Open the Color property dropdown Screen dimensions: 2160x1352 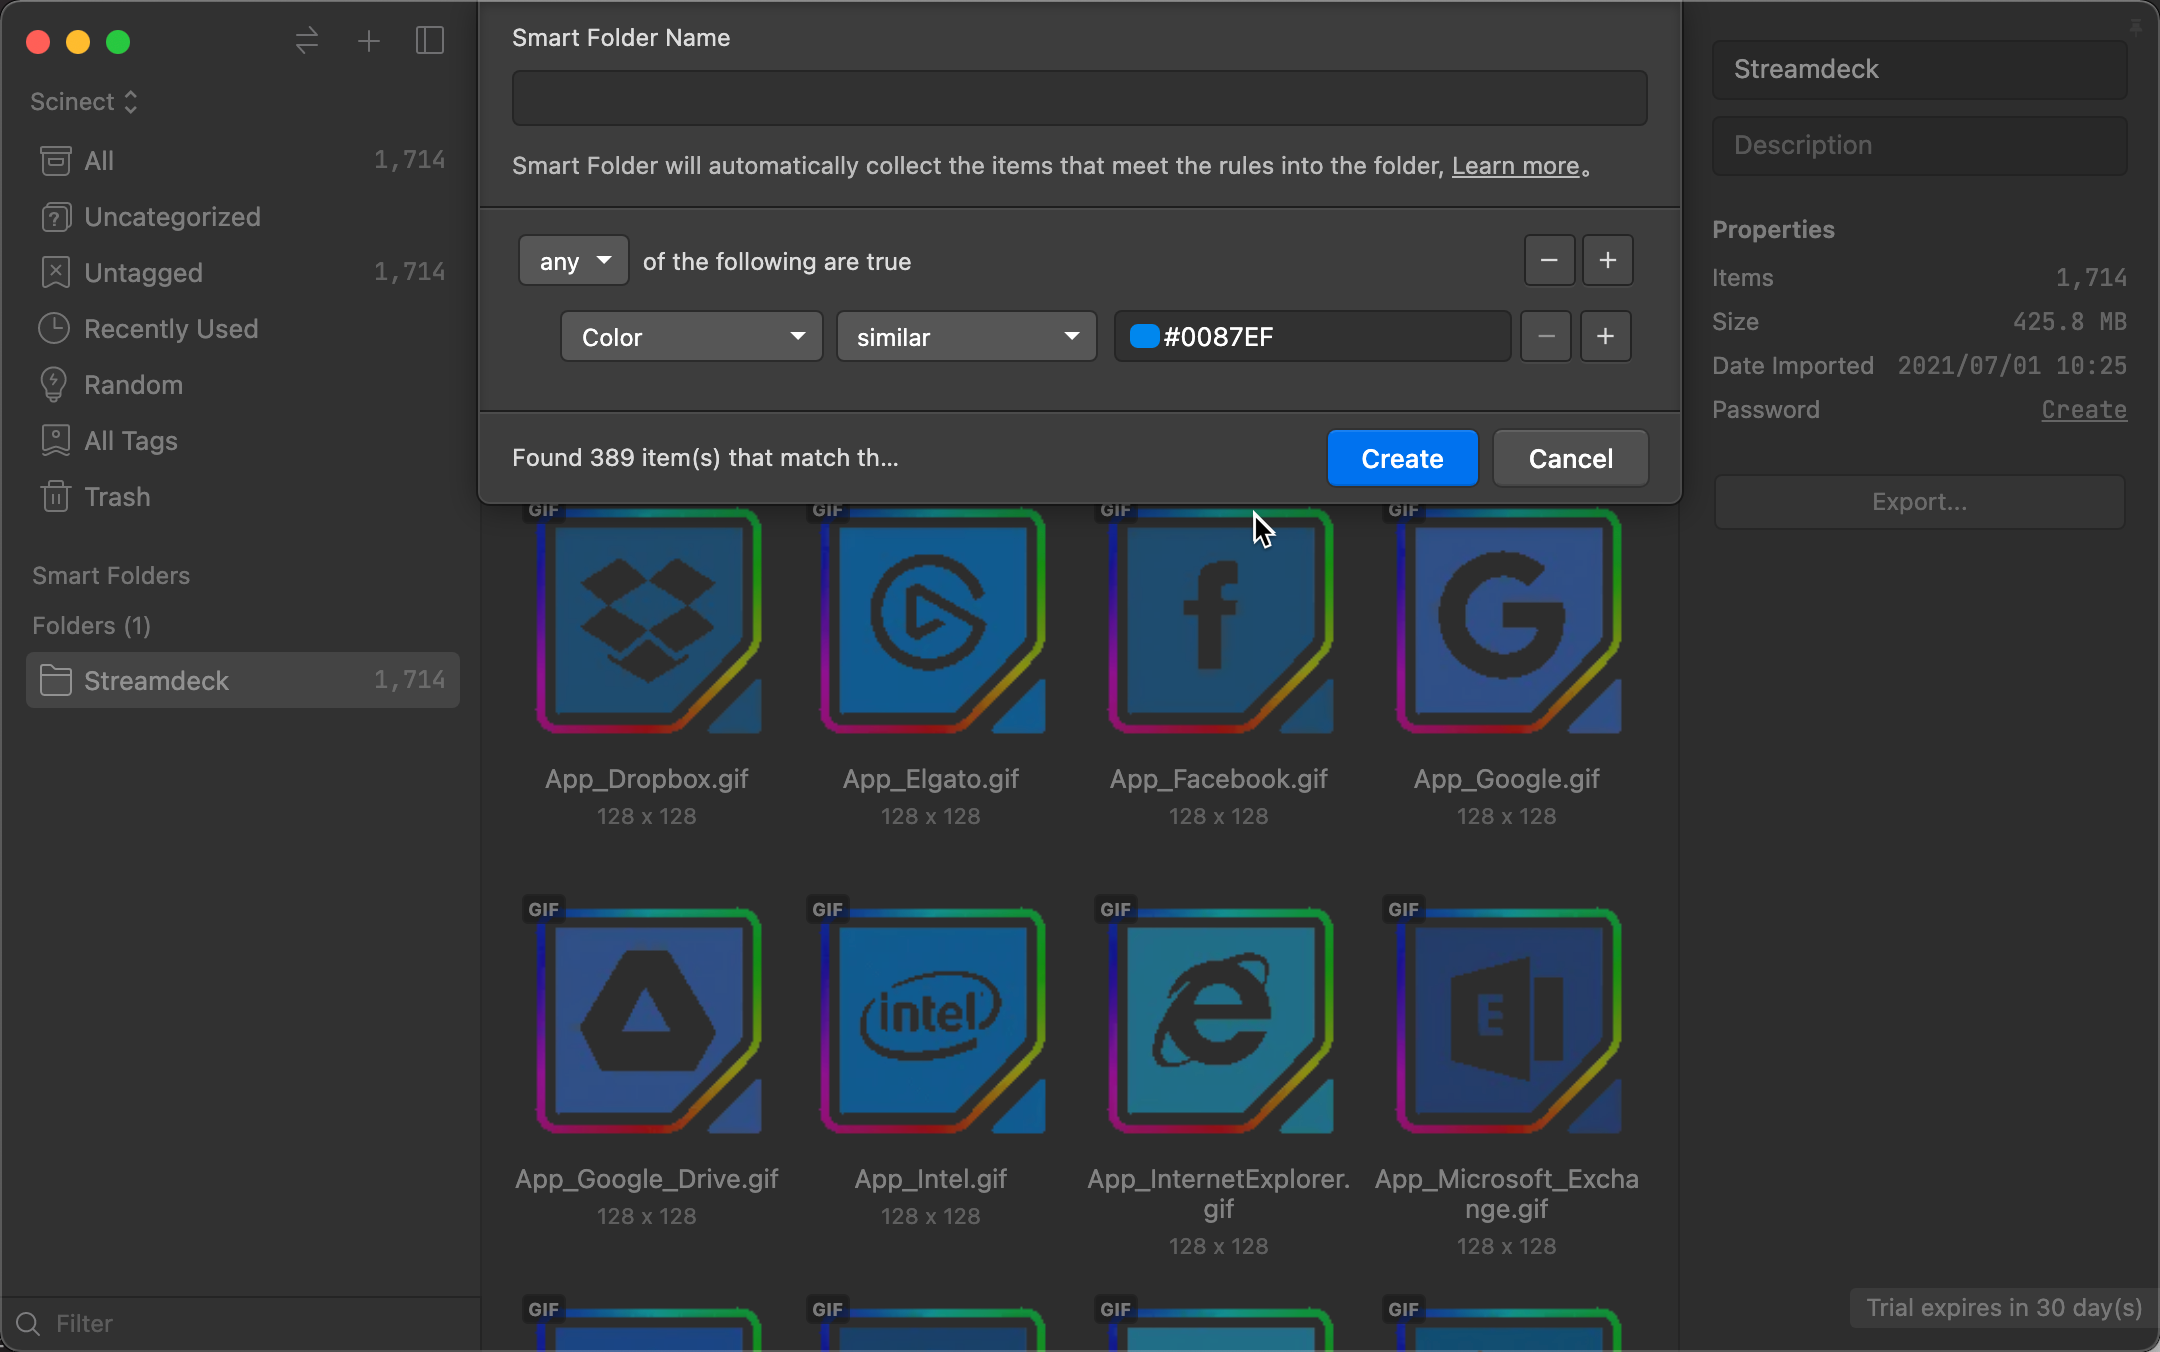692,336
